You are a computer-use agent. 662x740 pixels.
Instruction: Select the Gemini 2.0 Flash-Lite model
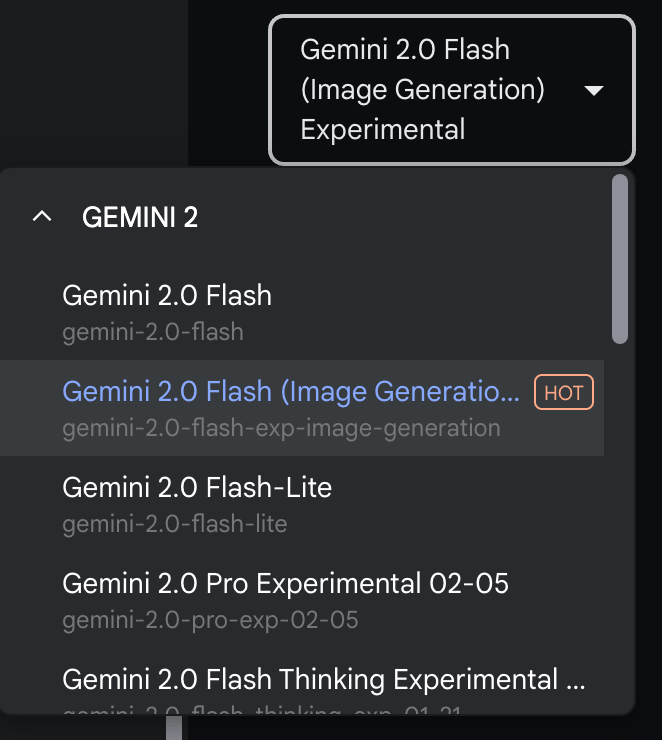(x=197, y=487)
